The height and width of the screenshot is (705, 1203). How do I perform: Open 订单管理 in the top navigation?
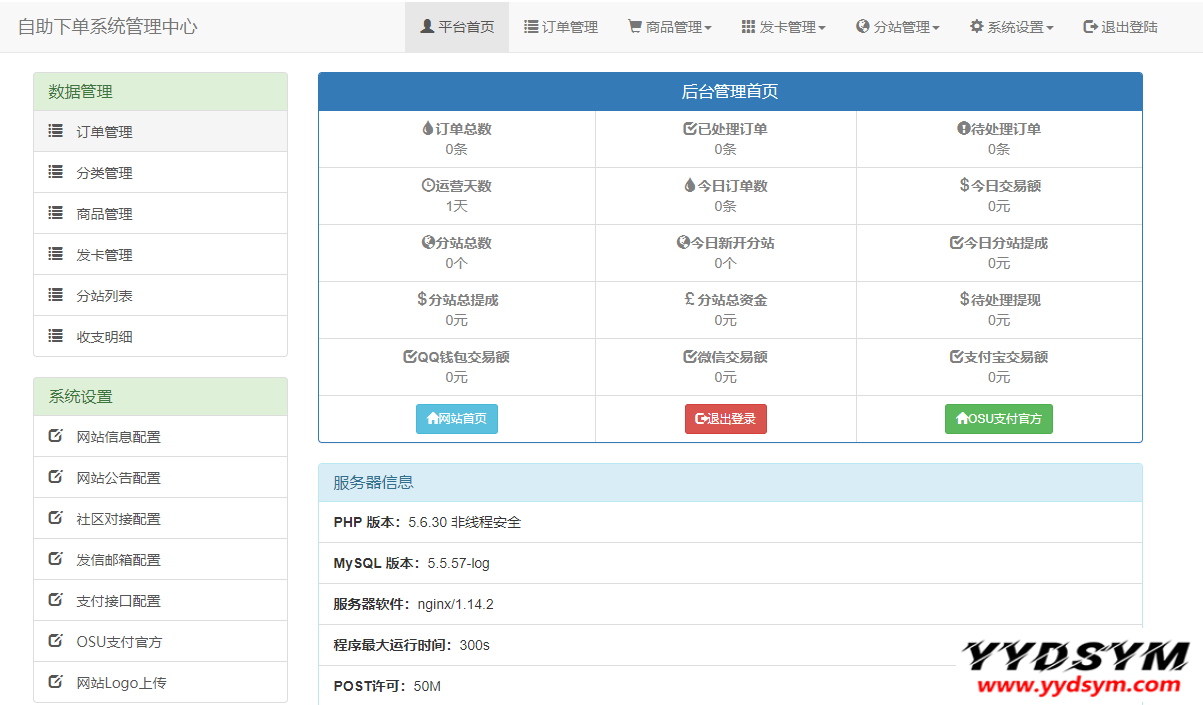(x=560, y=27)
